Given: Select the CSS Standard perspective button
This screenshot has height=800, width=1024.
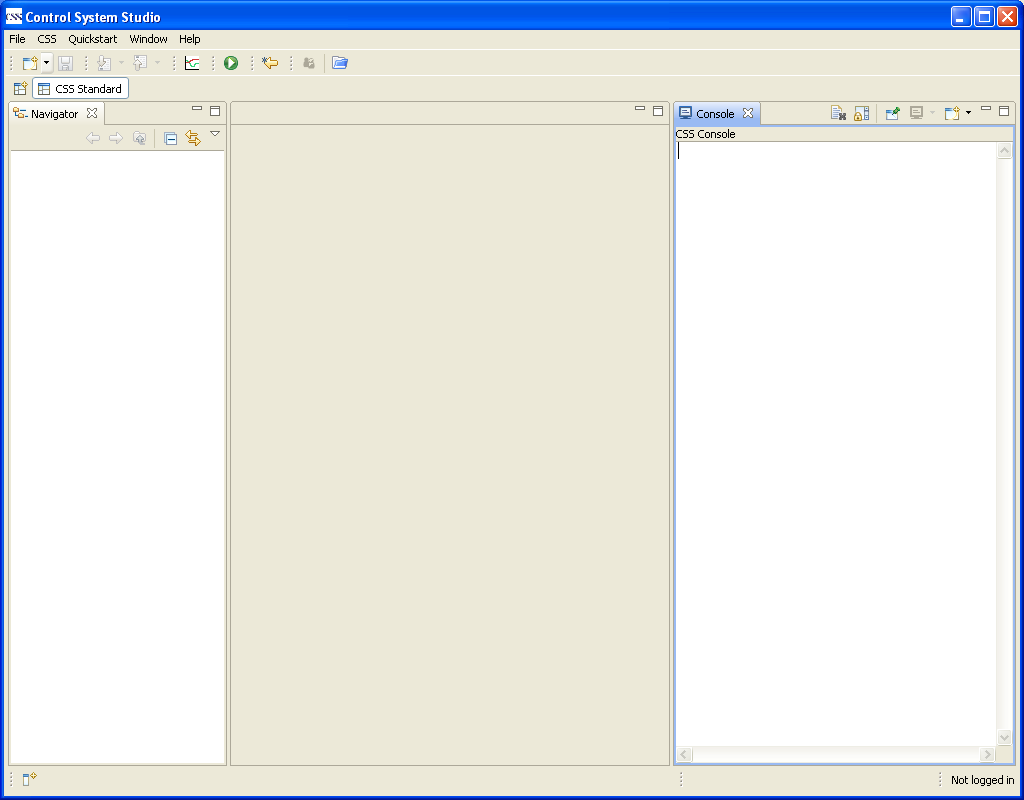Looking at the screenshot, I should [x=80, y=89].
